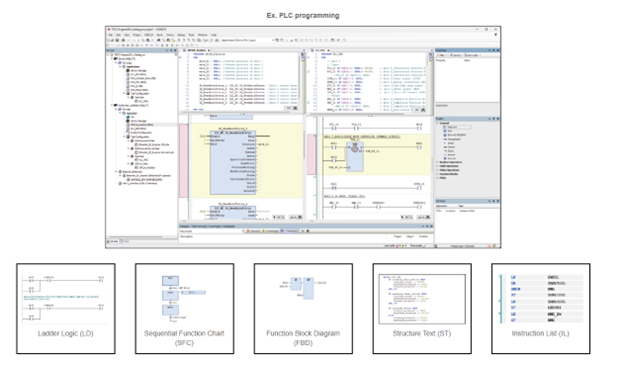Pick the Jump element in ToolBox
The image size is (624, 367).
click(448, 143)
